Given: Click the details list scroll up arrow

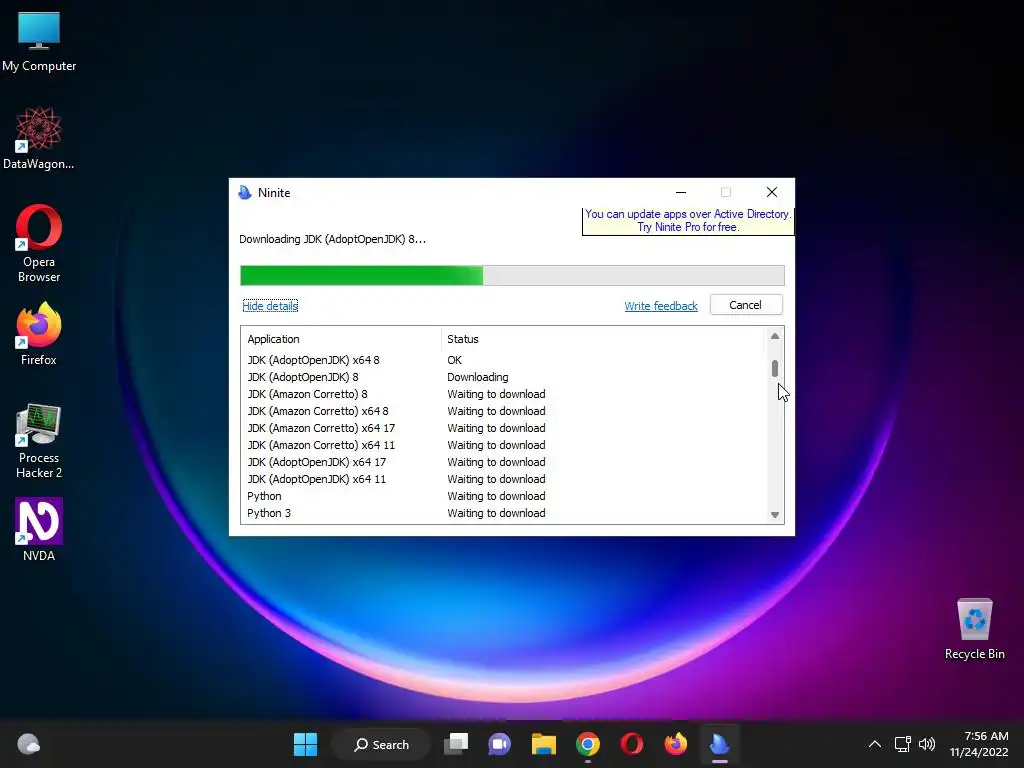Looking at the screenshot, I should (x=775, y=336).
